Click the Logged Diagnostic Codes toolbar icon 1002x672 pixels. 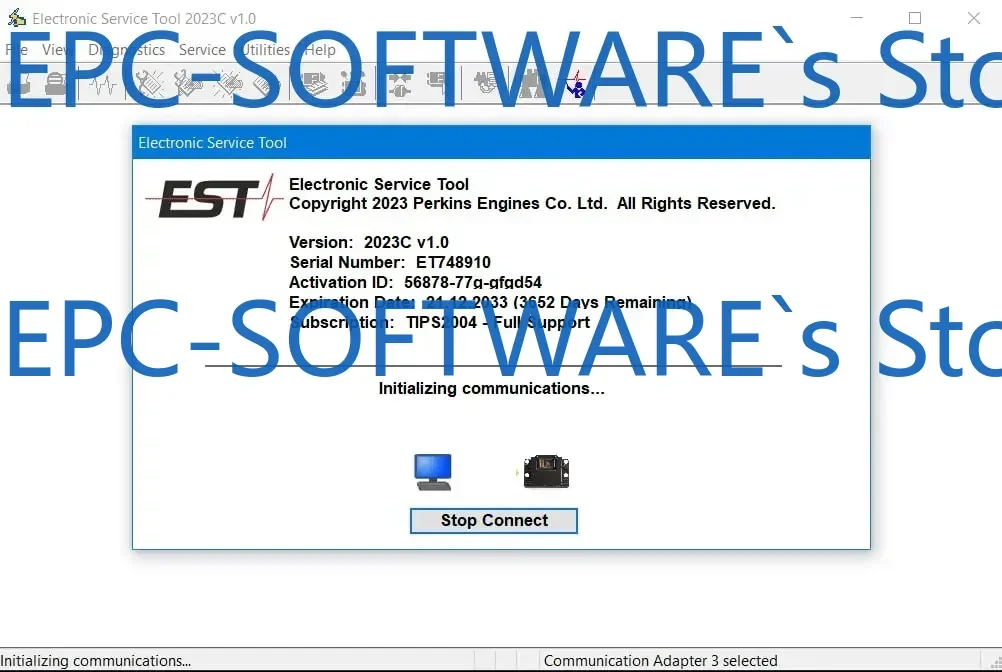pyautogui.click(x=188, y=84)
